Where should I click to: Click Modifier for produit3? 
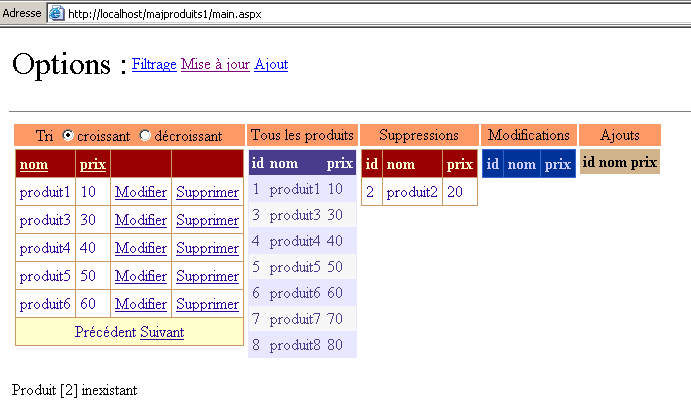[x=141, y=220]
